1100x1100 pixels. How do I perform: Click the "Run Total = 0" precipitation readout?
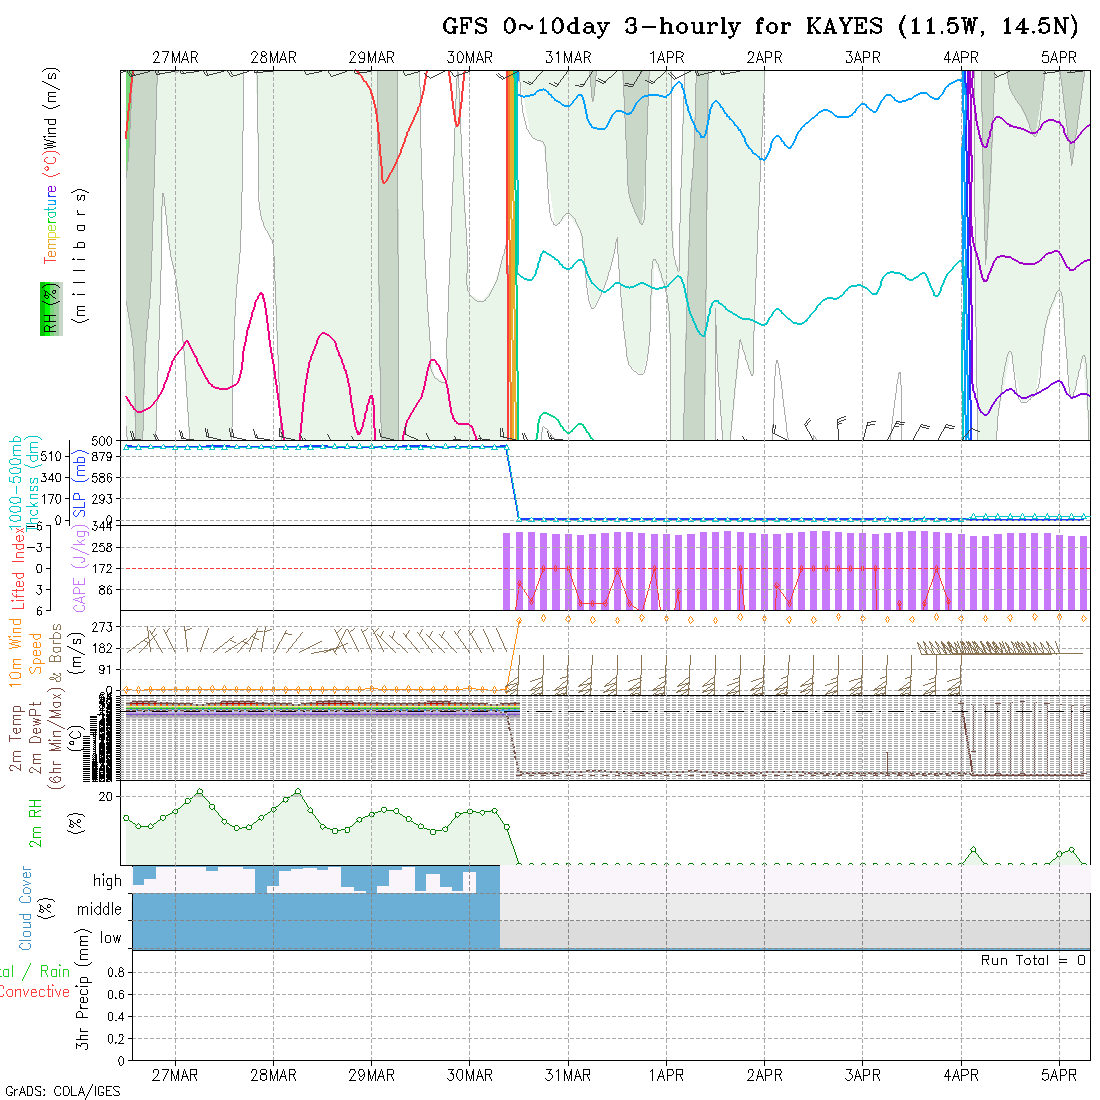tap(1033, 960)
